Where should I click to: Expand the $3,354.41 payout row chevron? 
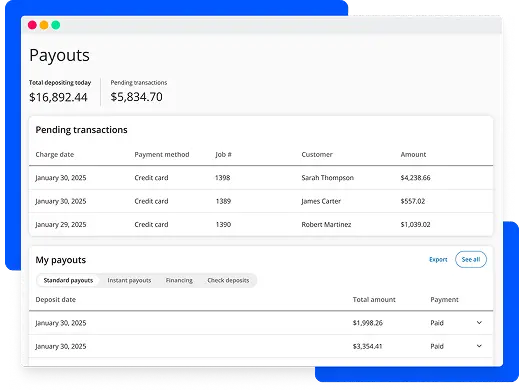[x=479, y=346]
